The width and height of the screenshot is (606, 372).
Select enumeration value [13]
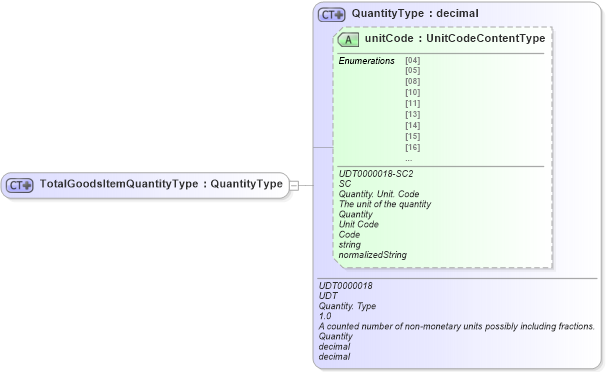[412, 114]
